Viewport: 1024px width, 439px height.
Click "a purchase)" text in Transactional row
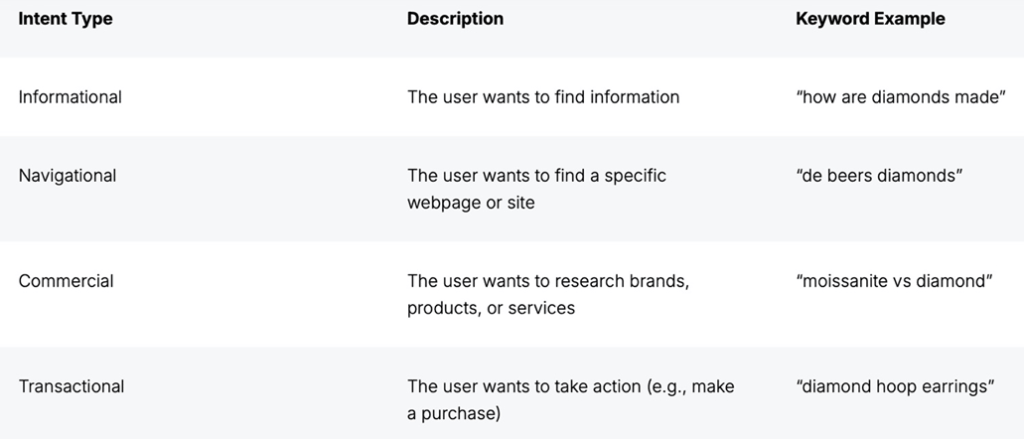tap(454, 414)
